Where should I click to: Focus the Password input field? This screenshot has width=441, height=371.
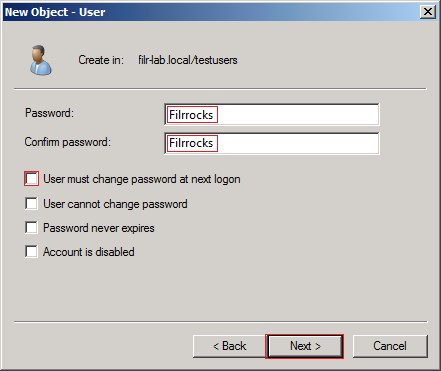[272, 115]
